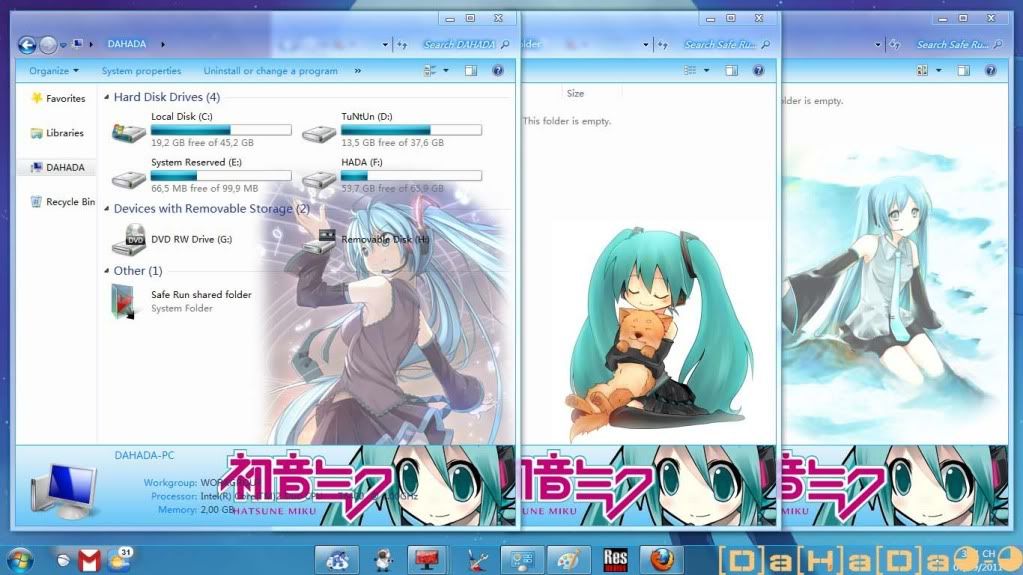Open Local Disk (C:) drive icon
Viewport: 1023px width, 575px height.
point(128,134)
